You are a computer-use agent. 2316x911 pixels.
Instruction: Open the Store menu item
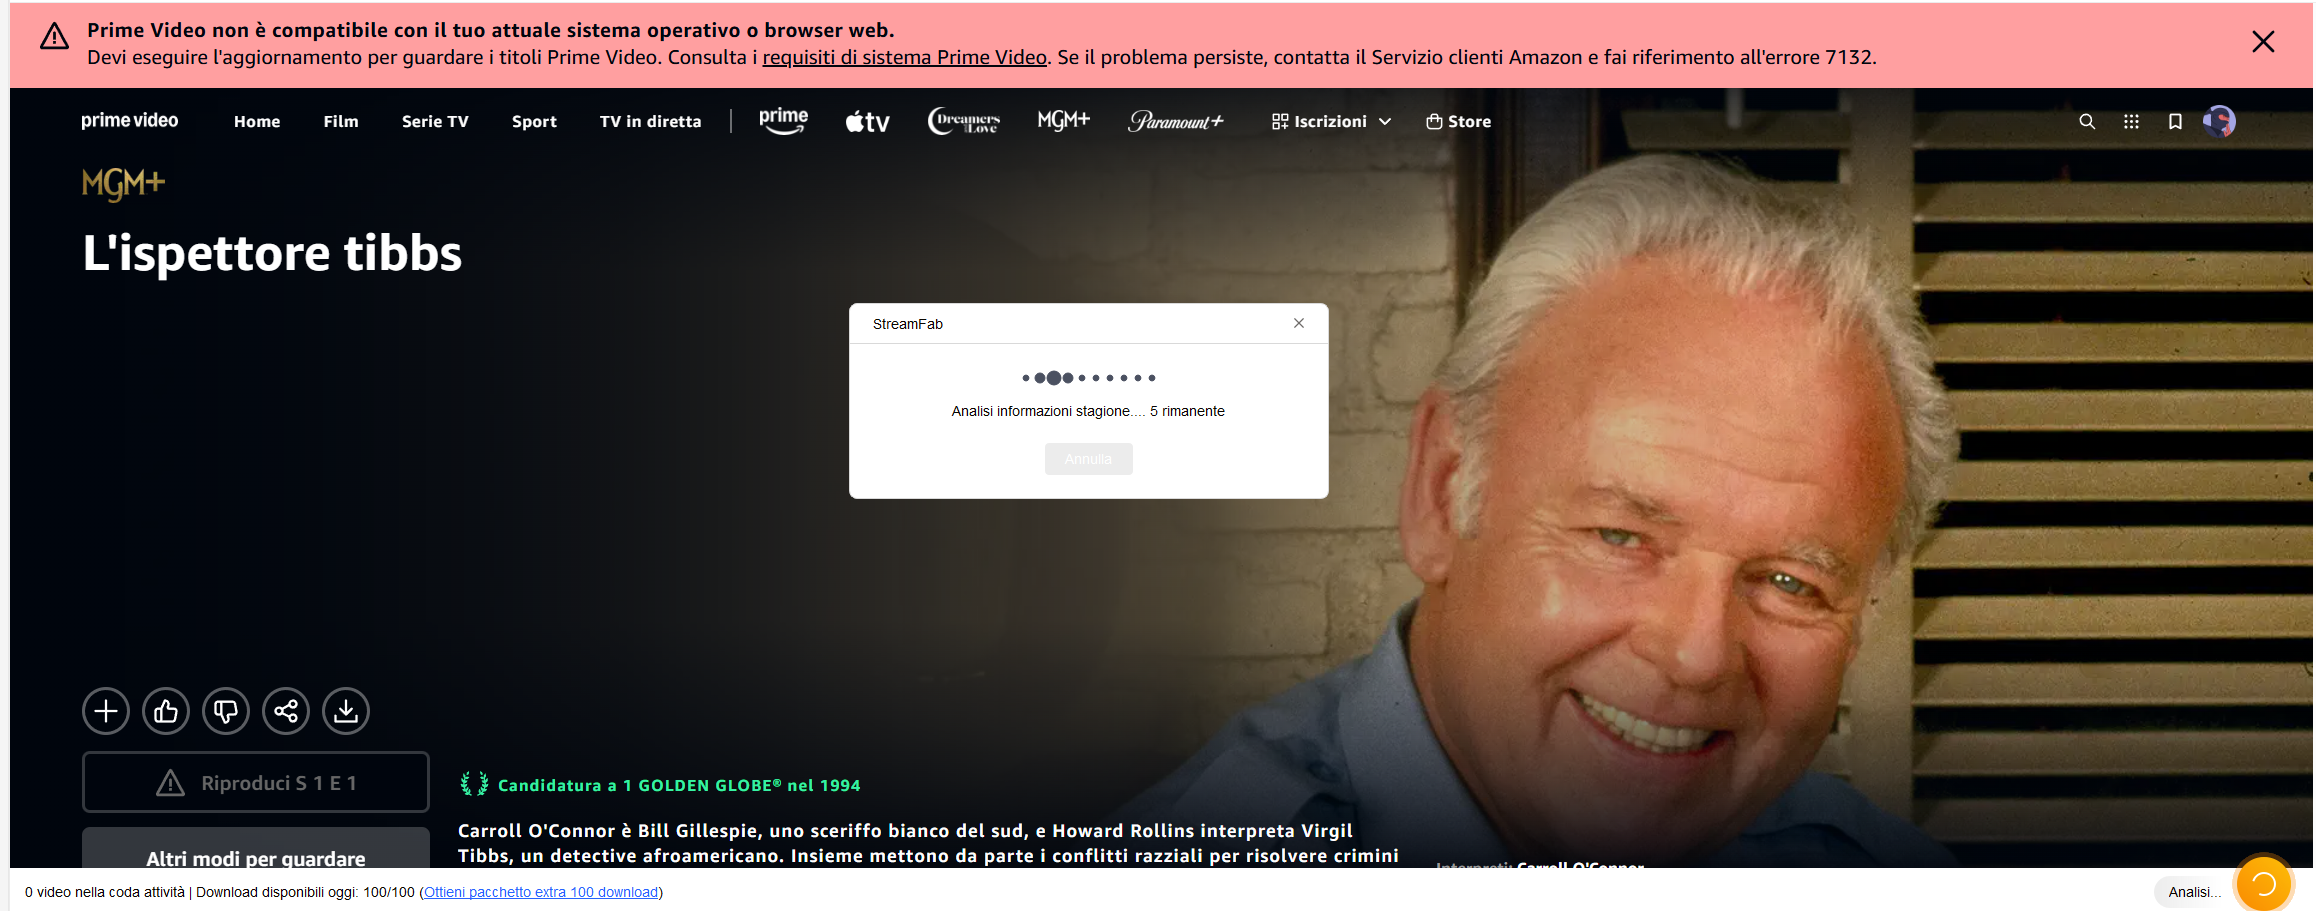[1458, 121]
